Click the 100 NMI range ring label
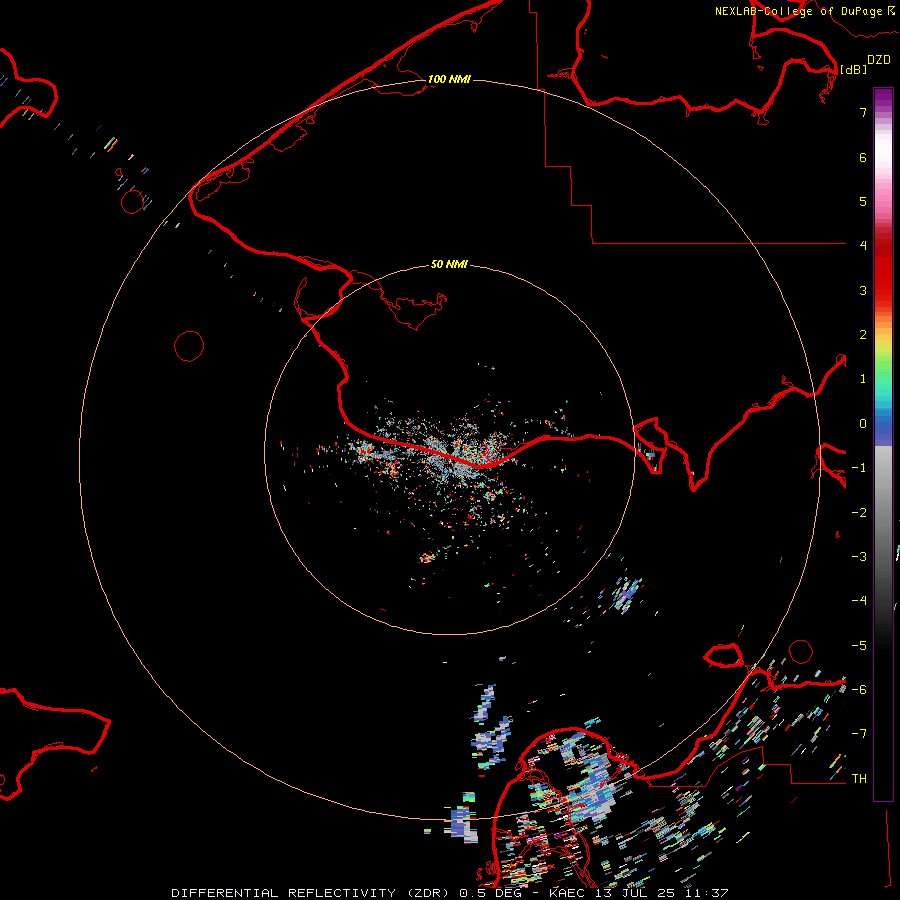 (x=449, y=79)
